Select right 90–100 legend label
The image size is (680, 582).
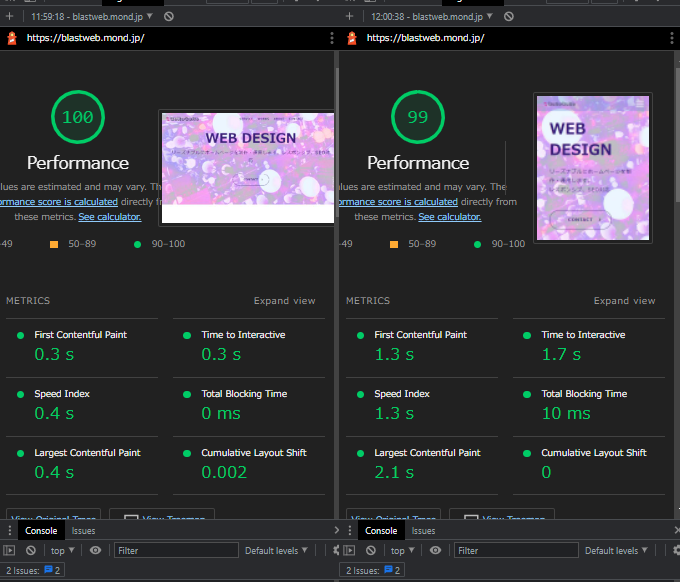tap(508, 244)
